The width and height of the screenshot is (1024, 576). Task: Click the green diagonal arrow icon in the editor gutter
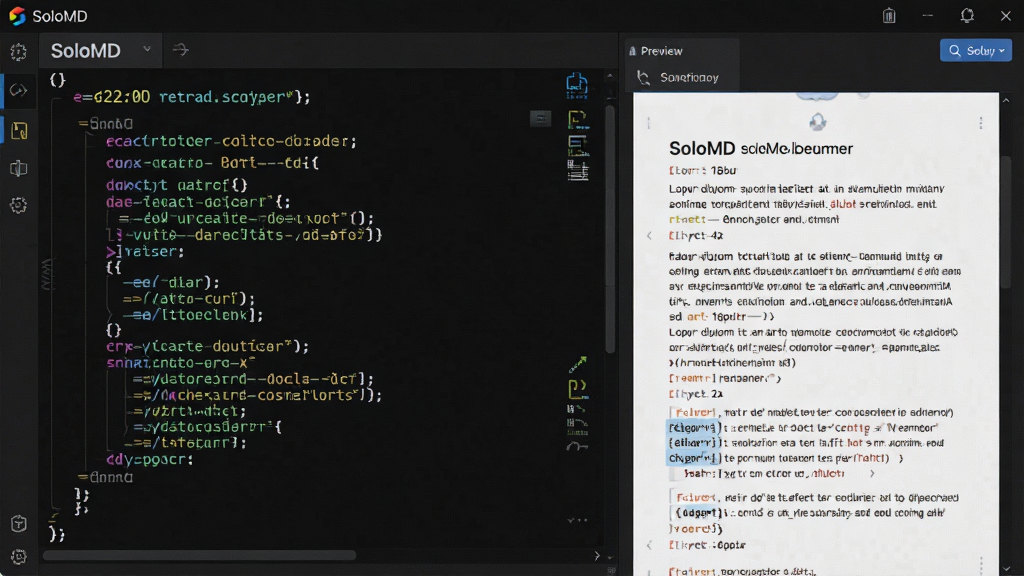click(578, 364)
